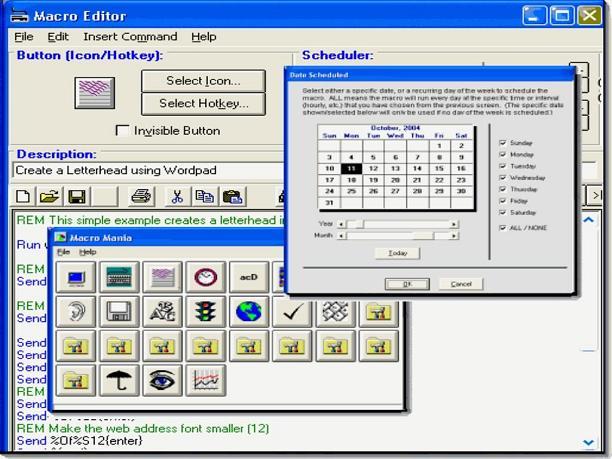Toggle the ALL / NONE checkbox
The image size is (612, 459).
pyautogui.click(x=503, y=228)
